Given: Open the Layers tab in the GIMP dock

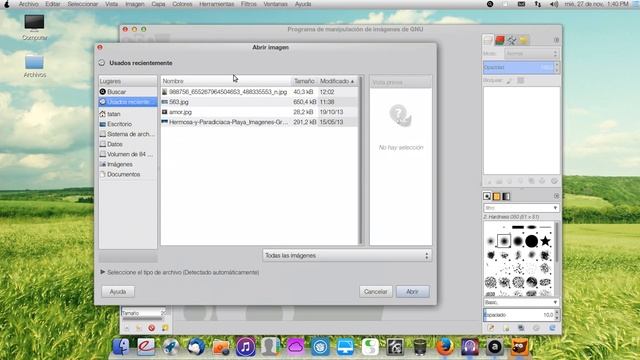Looking at the screenshot, I should [x=489, y=40].
